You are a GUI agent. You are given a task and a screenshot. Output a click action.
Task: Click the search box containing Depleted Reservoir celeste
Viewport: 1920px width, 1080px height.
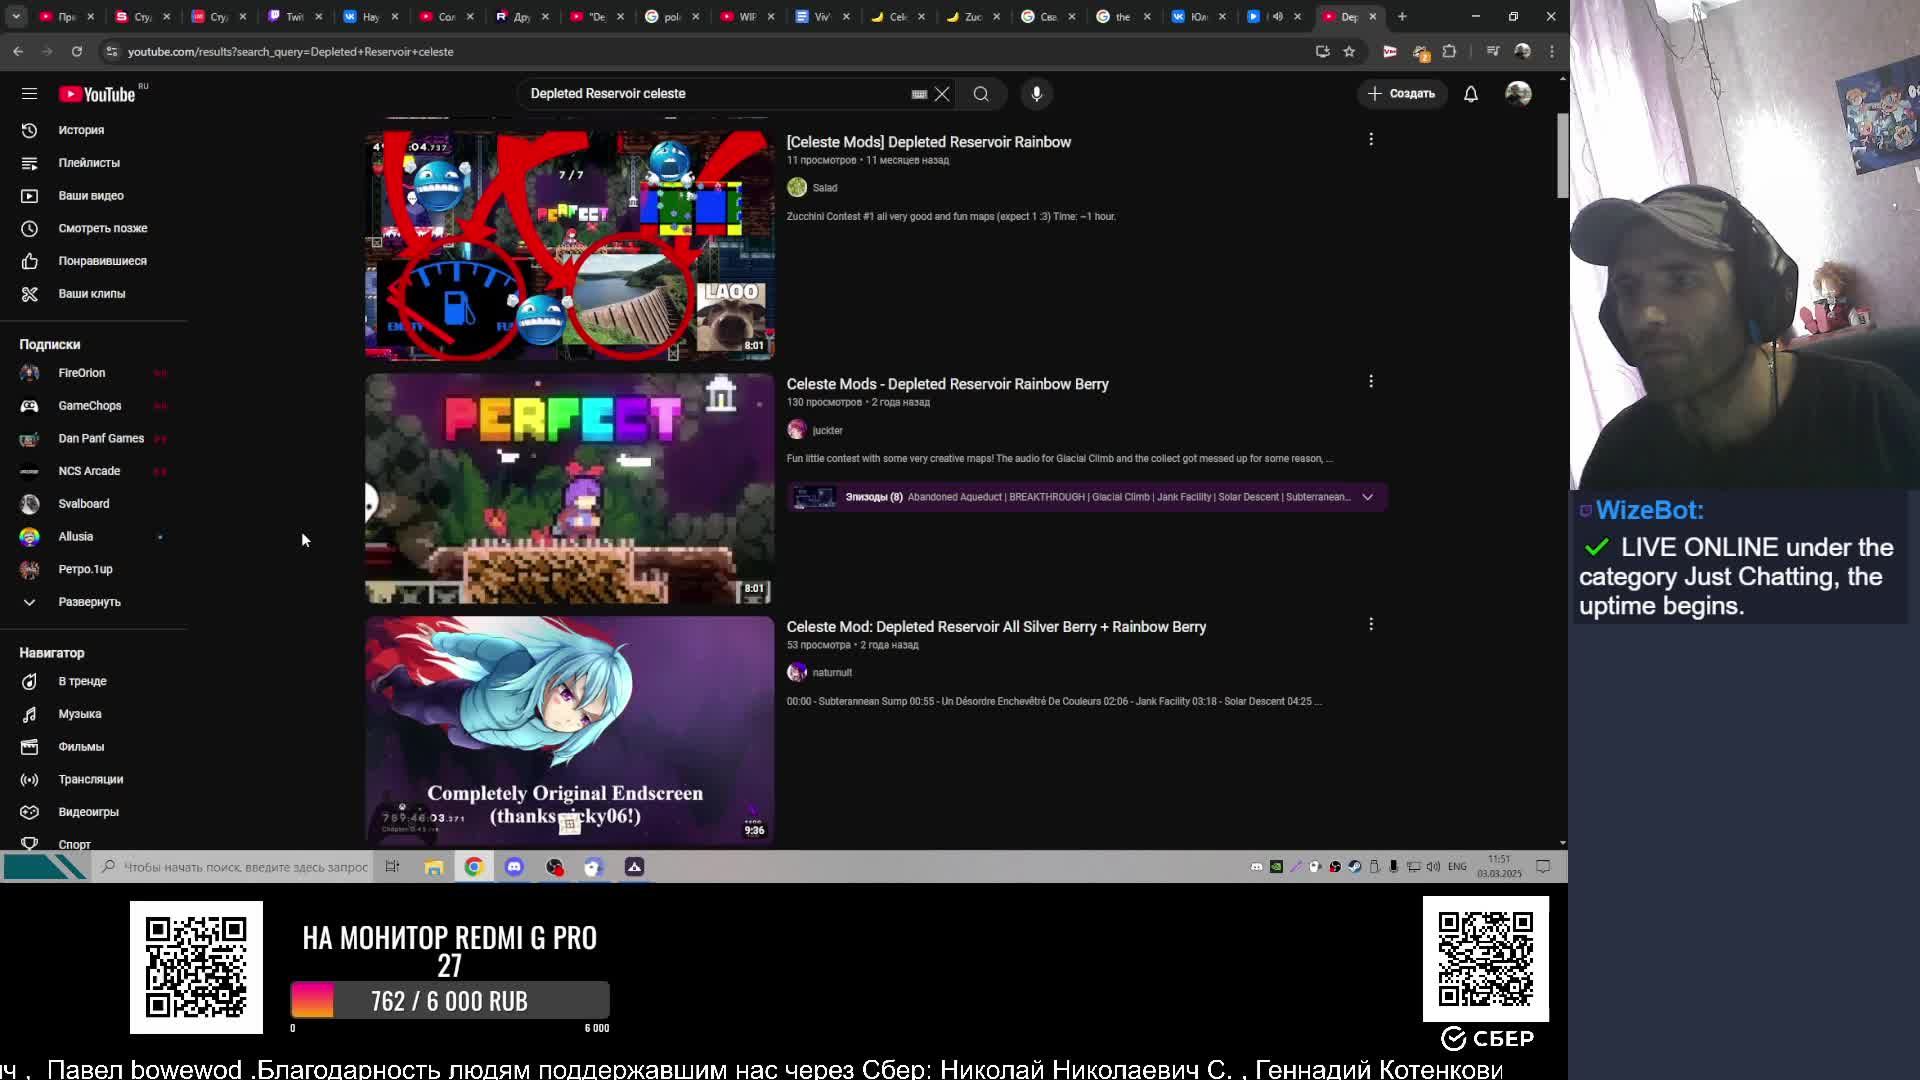pyautogui.click(x=700, y=93)
